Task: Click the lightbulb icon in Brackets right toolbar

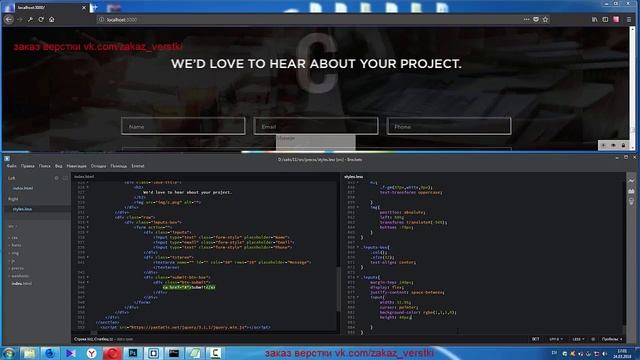Action: pos(631,202)
